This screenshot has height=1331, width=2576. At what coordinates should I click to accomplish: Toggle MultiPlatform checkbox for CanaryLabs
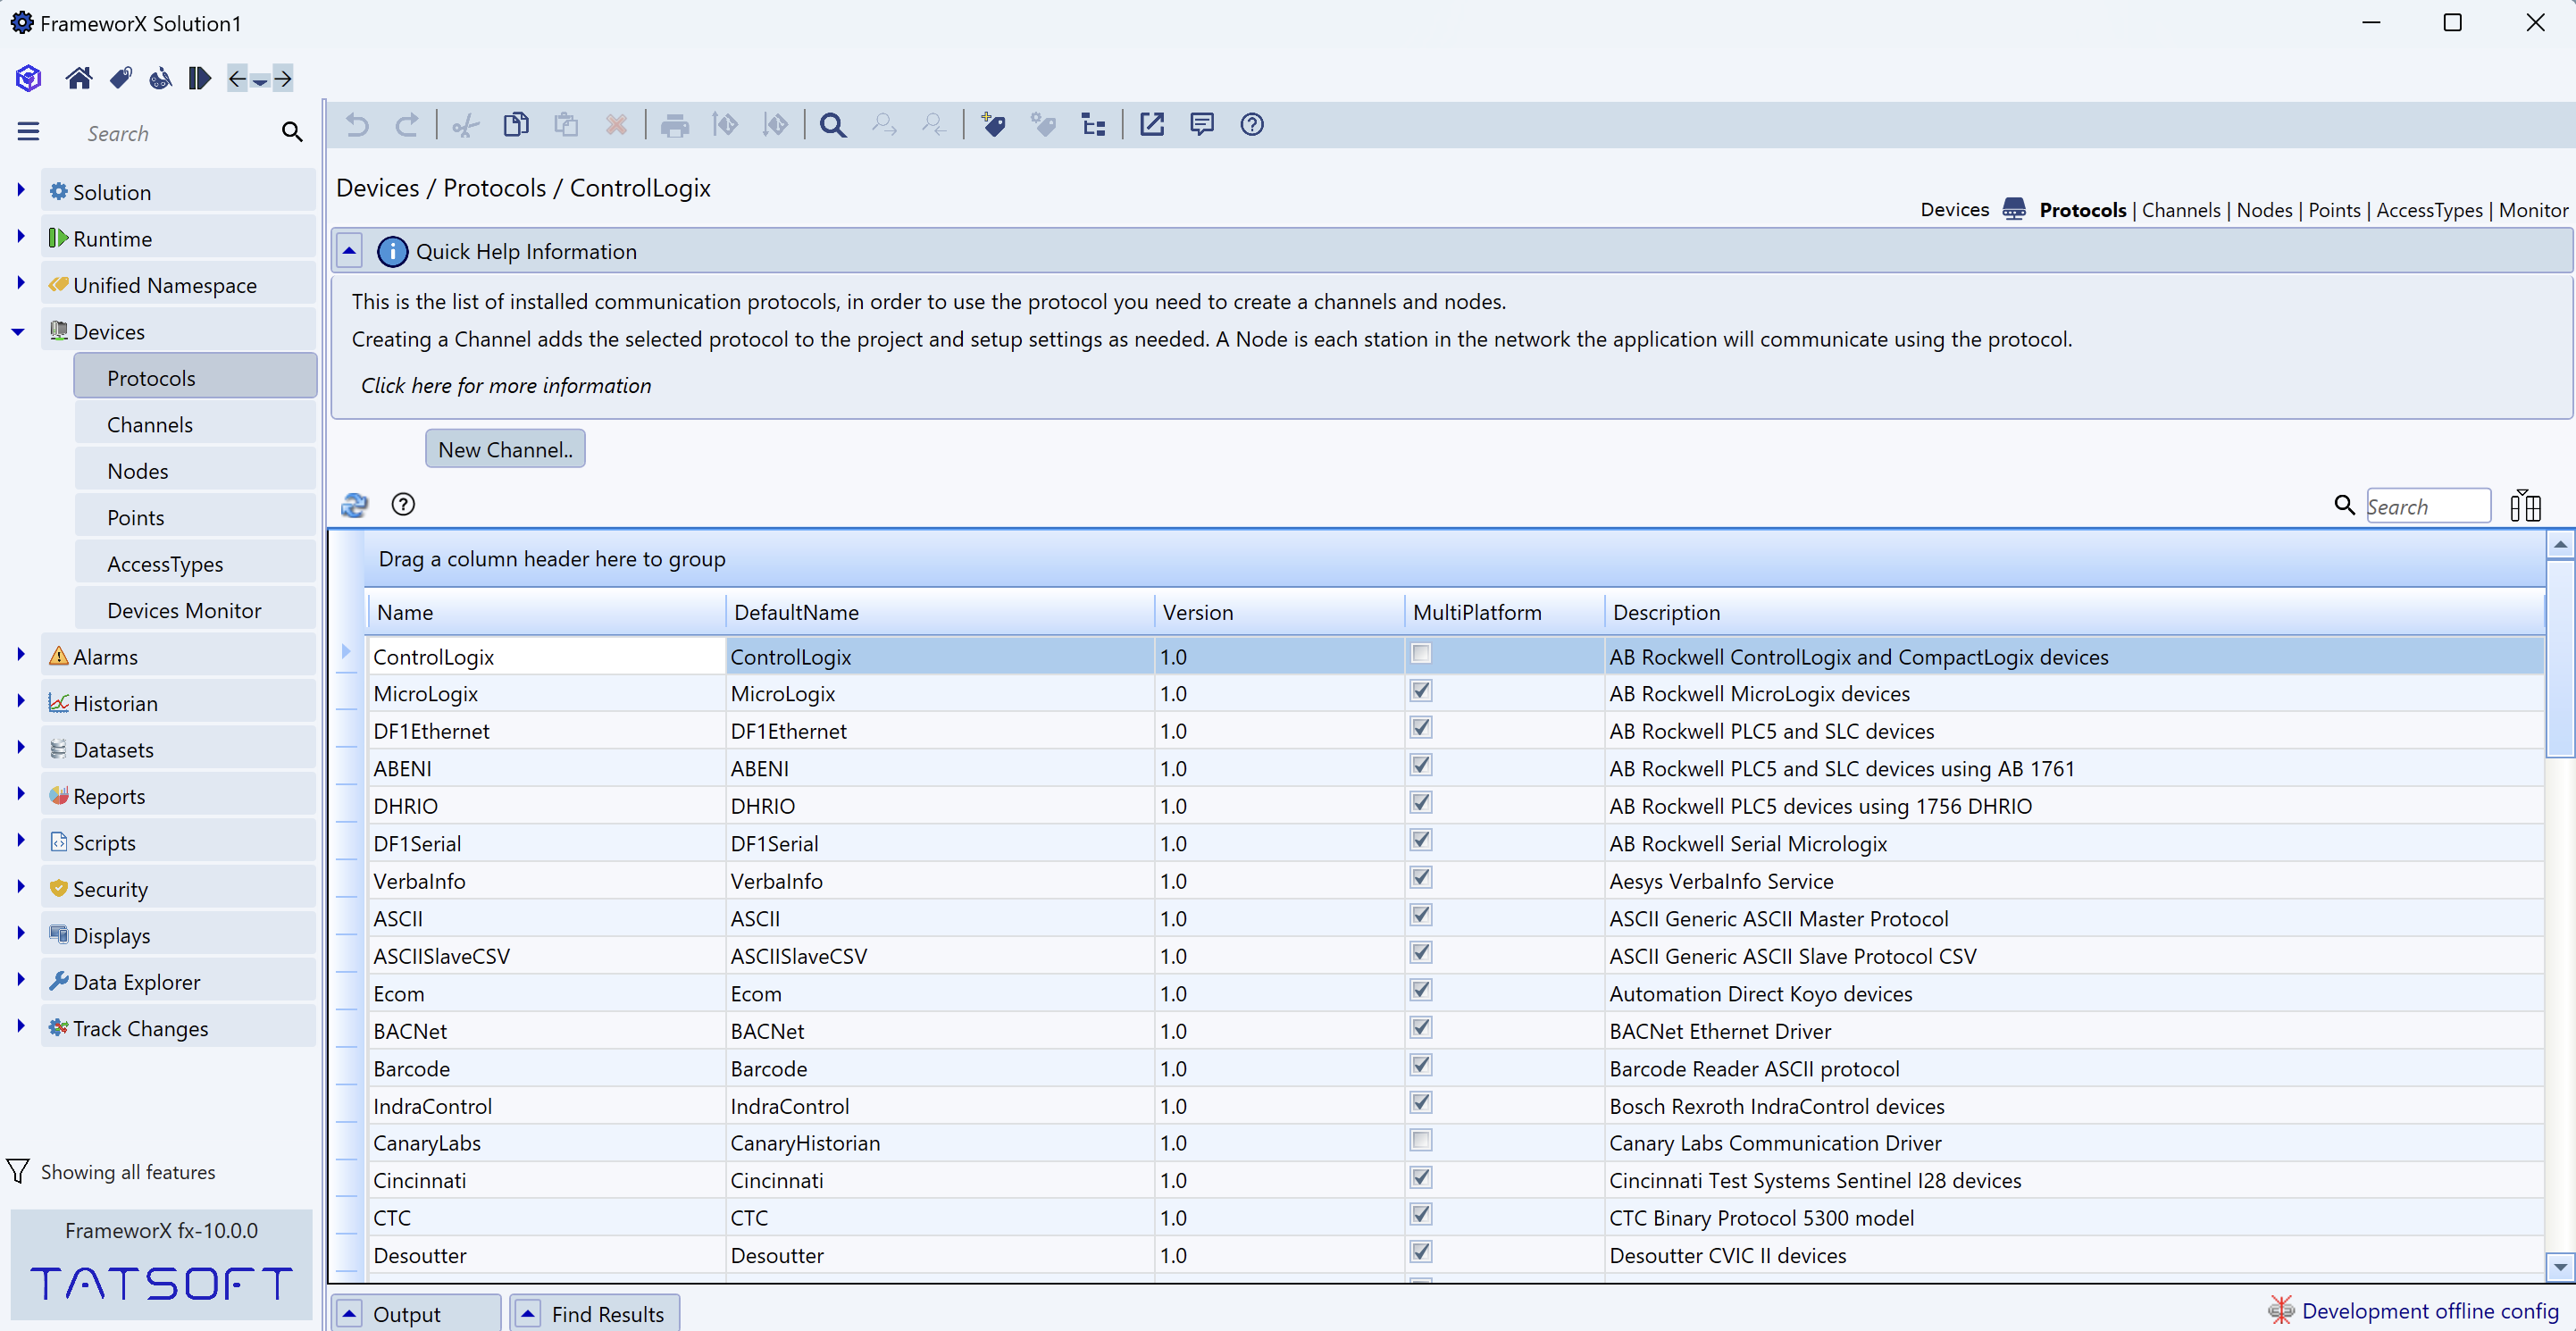[x=1420, y=1140]
